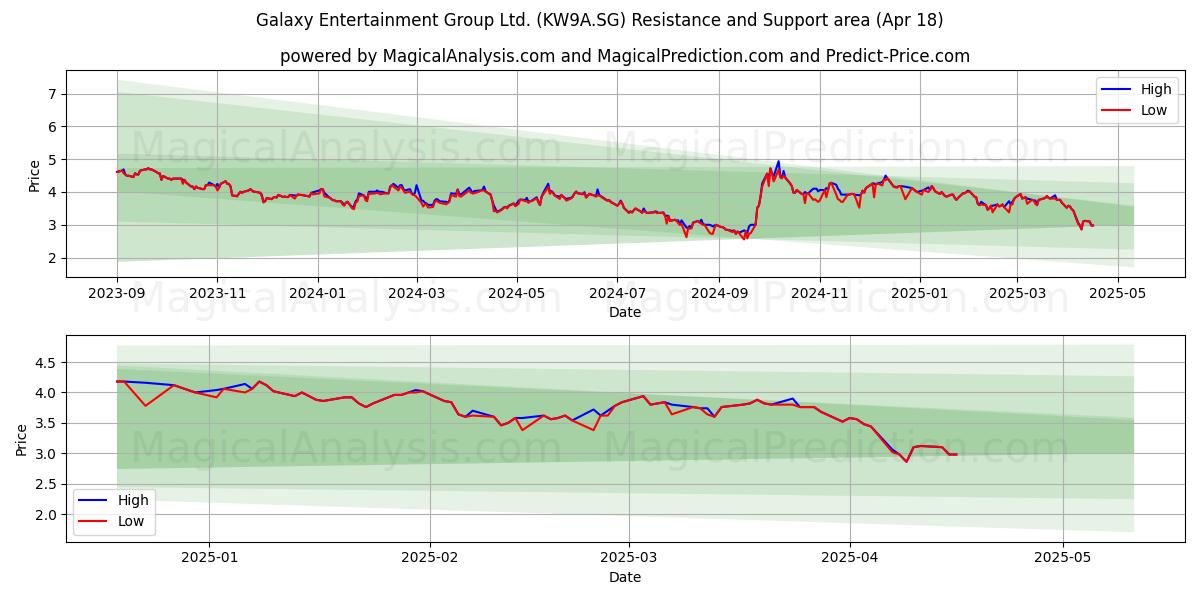This screenshot has width=1200, height=600.
Task: Click the bottom chart y-axis value '4.5'
Action: point(48,363)
